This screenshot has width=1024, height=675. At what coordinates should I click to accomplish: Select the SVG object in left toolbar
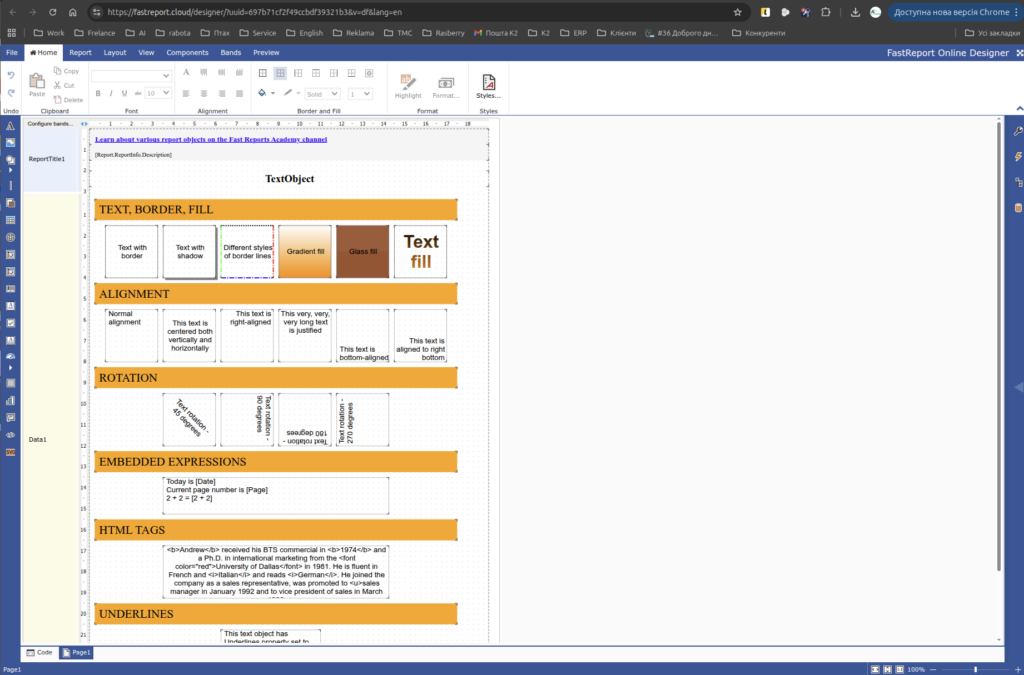coord(11,452)
